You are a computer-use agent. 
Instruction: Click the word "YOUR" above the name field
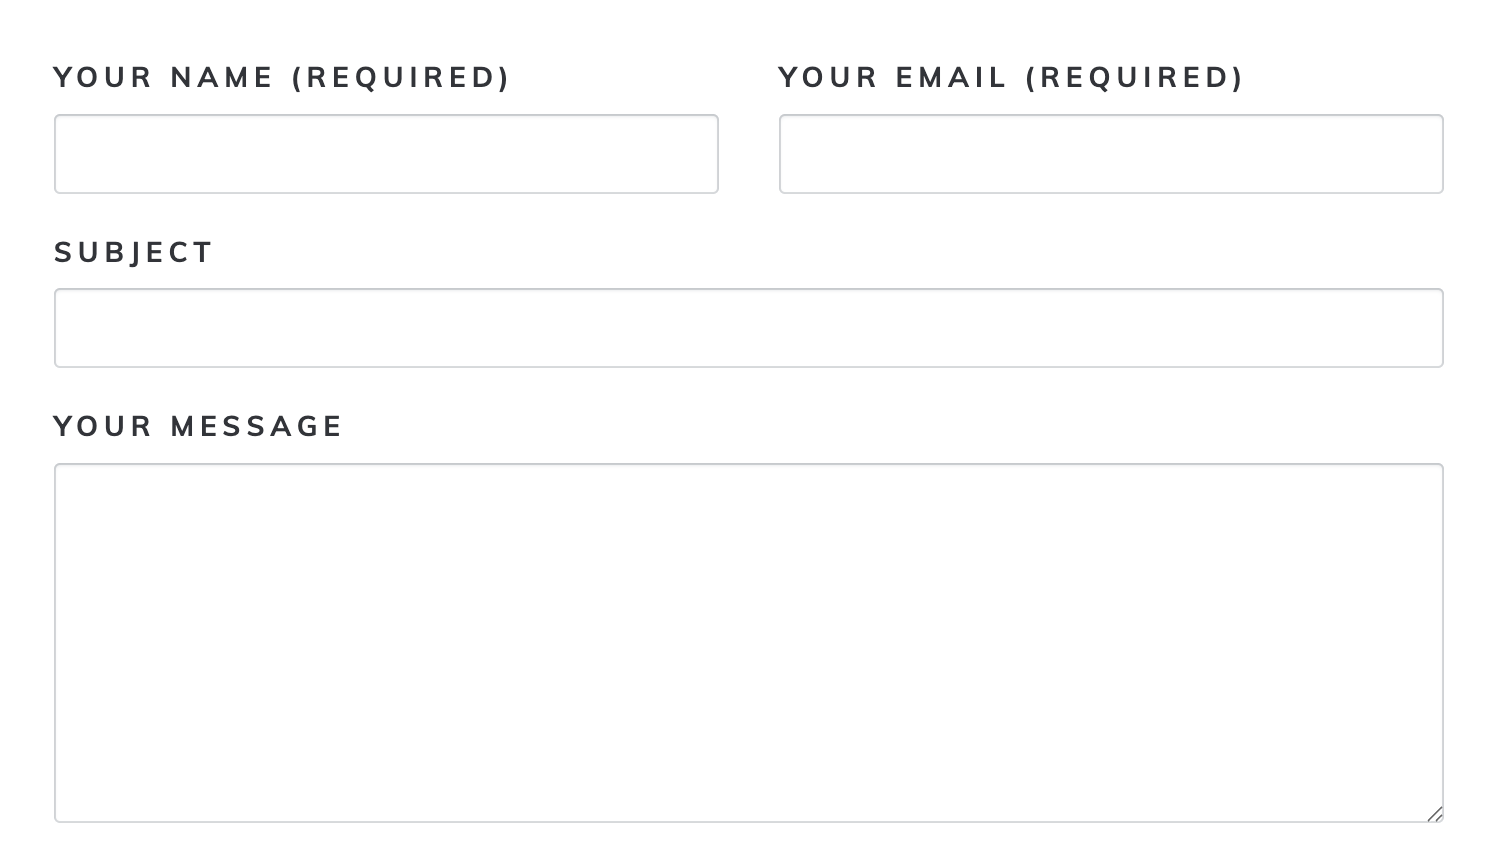(x=103, y=78)
